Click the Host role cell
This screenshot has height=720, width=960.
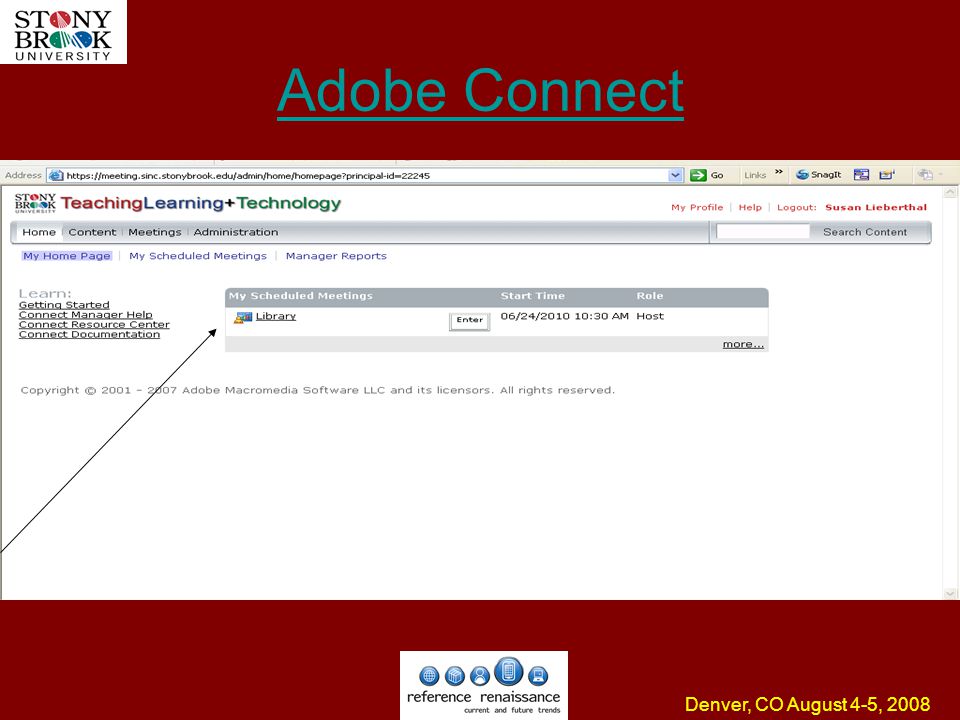point(650,316)
